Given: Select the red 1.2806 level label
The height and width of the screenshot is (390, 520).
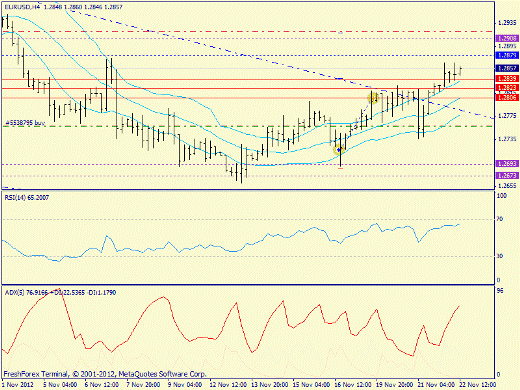Looking at the screenshot, I should pos(507,97).
